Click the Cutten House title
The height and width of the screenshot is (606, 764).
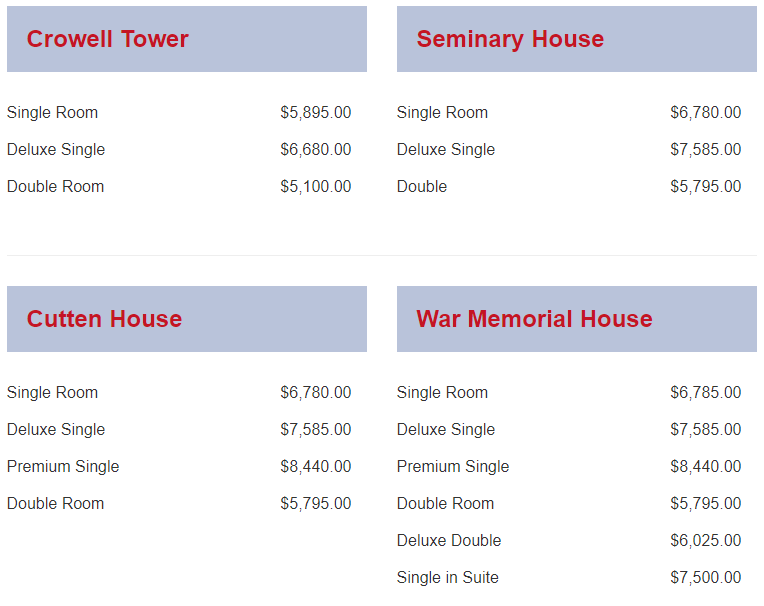point(104,319)
